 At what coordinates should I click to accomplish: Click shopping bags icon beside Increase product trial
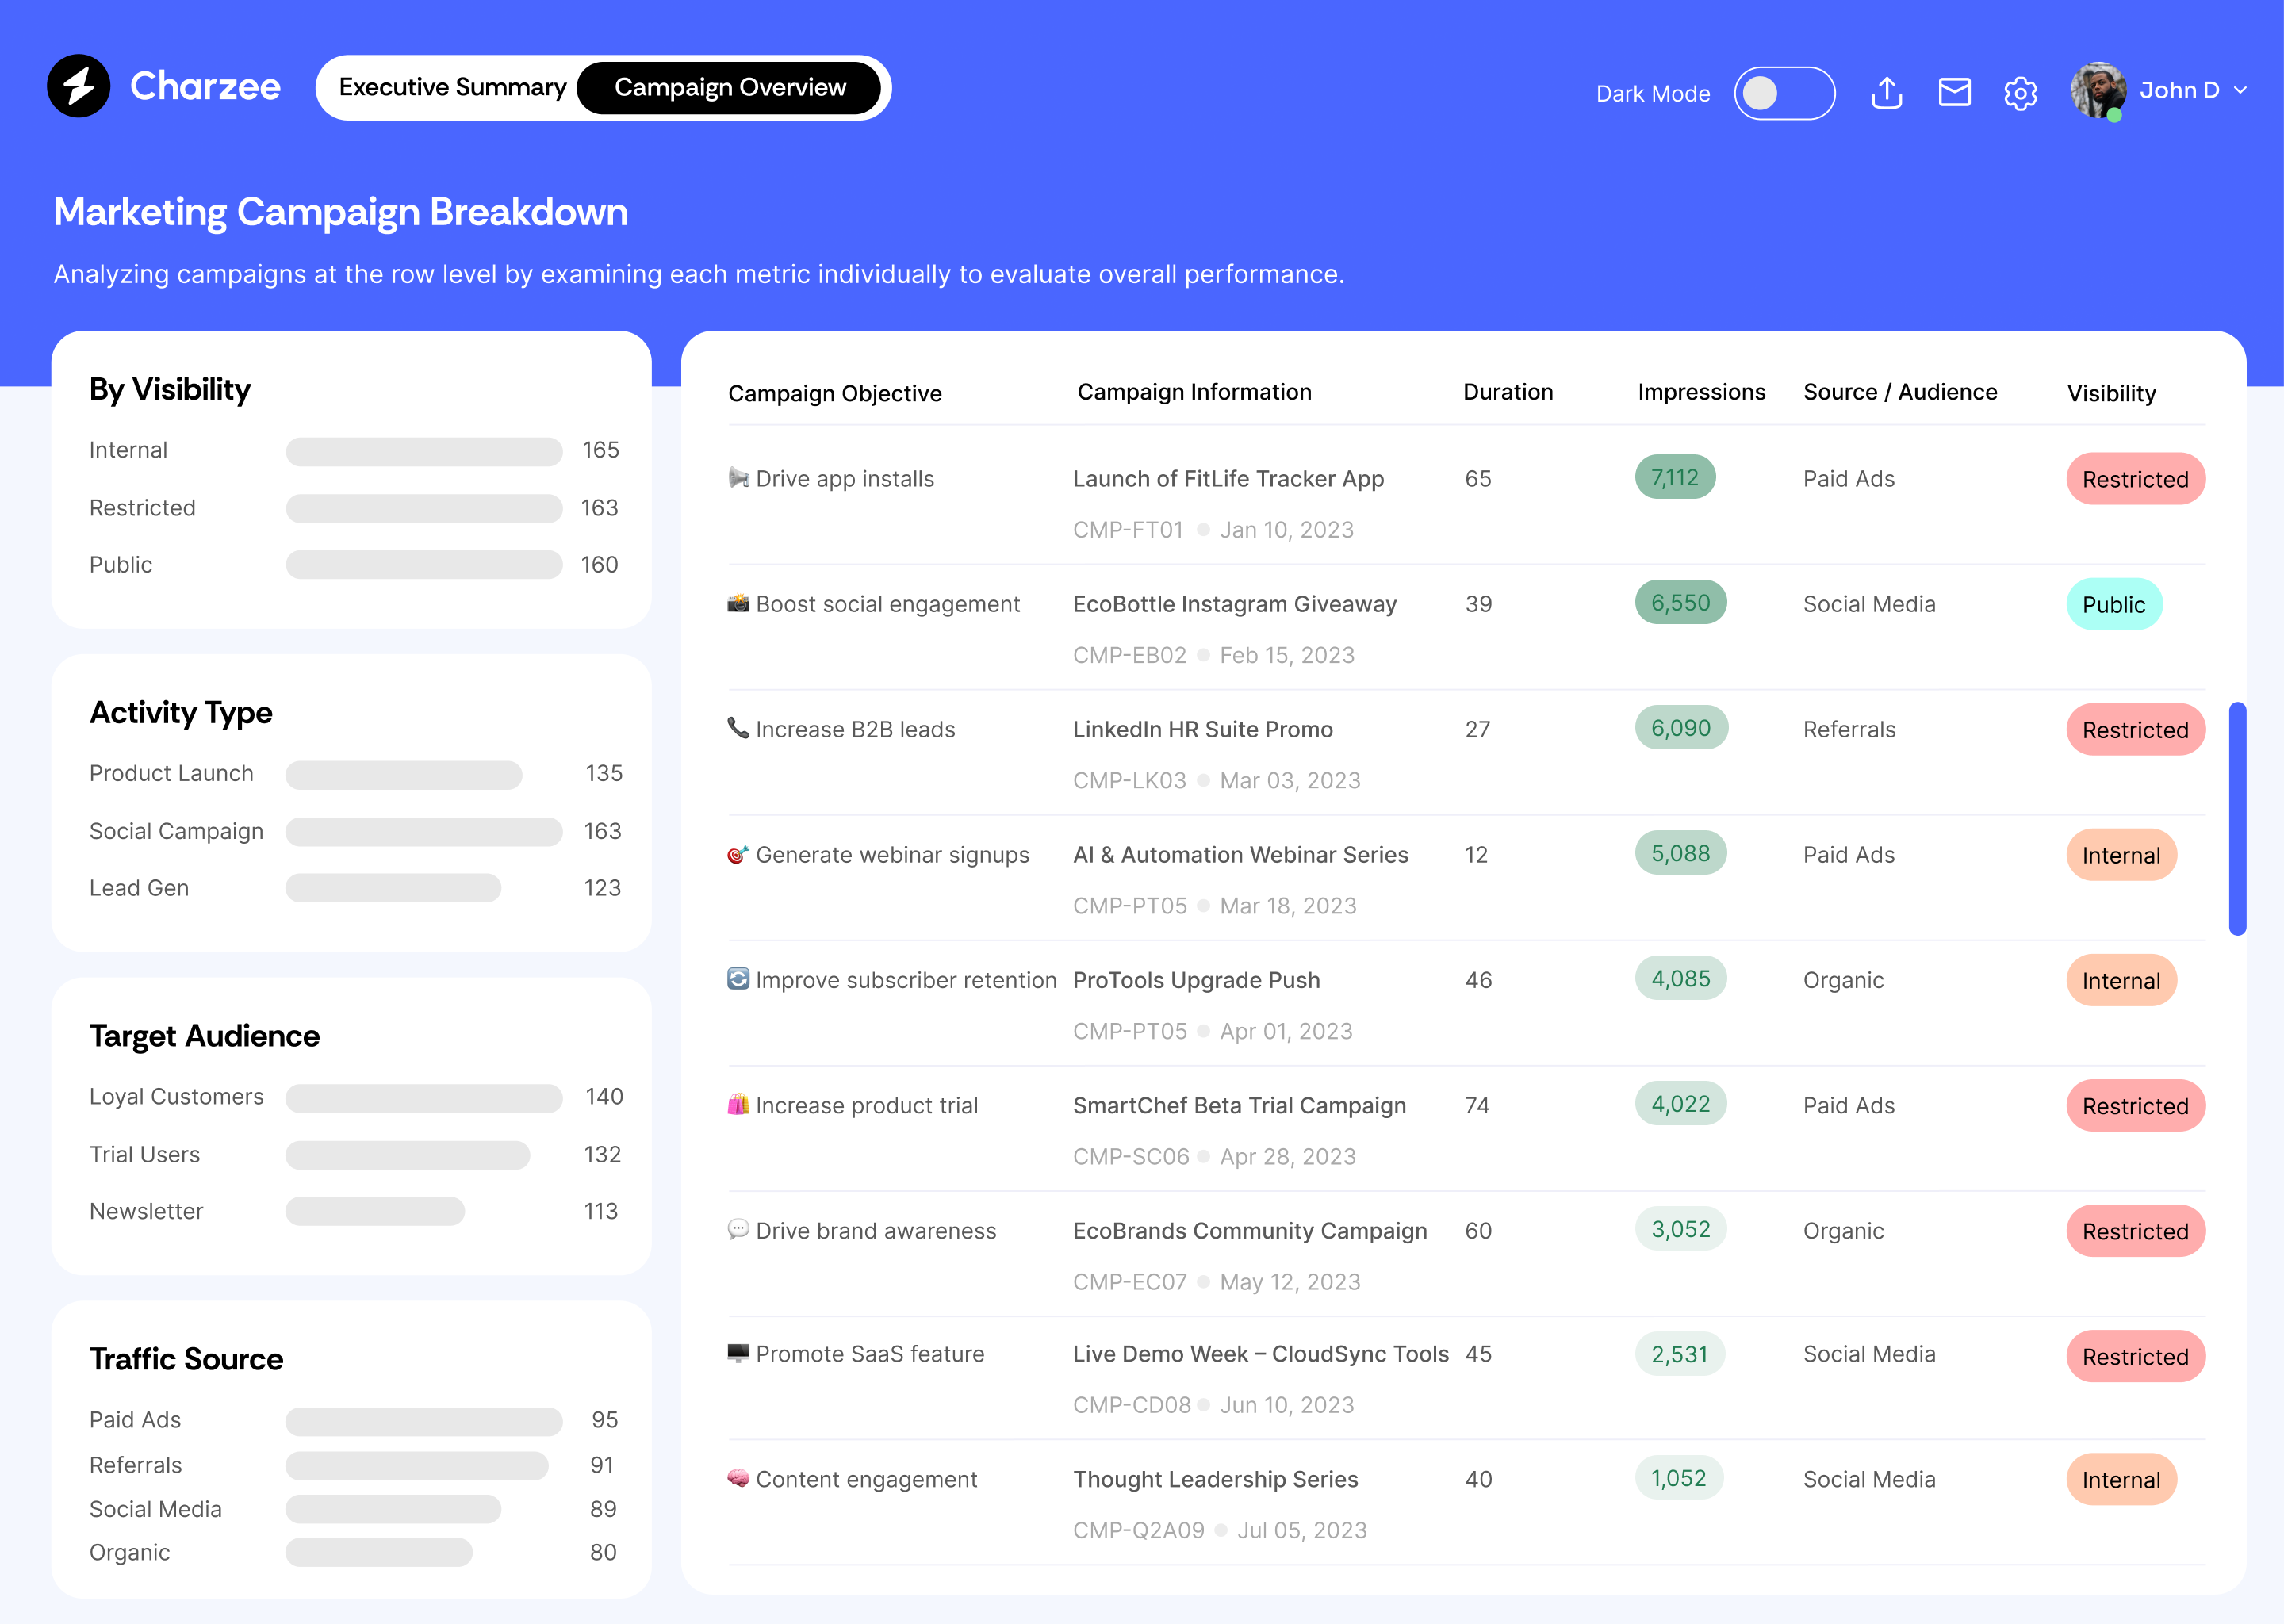738,1105
